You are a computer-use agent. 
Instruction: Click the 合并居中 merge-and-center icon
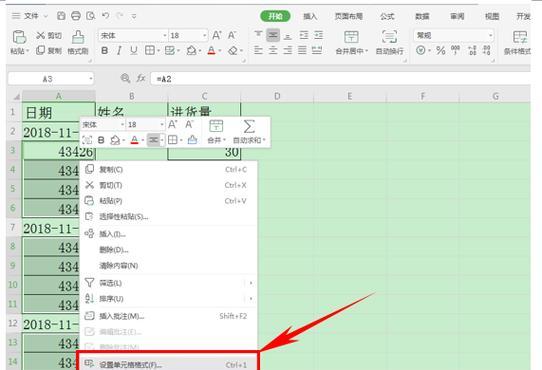(x=351, y=37)
